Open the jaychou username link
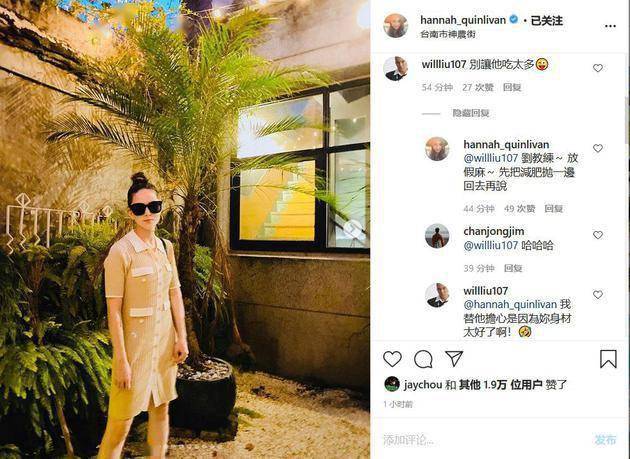Screen dimensions: 630x459 coord(423,385)
